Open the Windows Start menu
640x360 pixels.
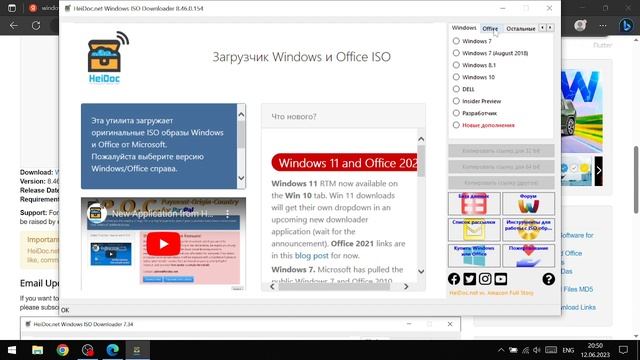[x=12, y=350]
